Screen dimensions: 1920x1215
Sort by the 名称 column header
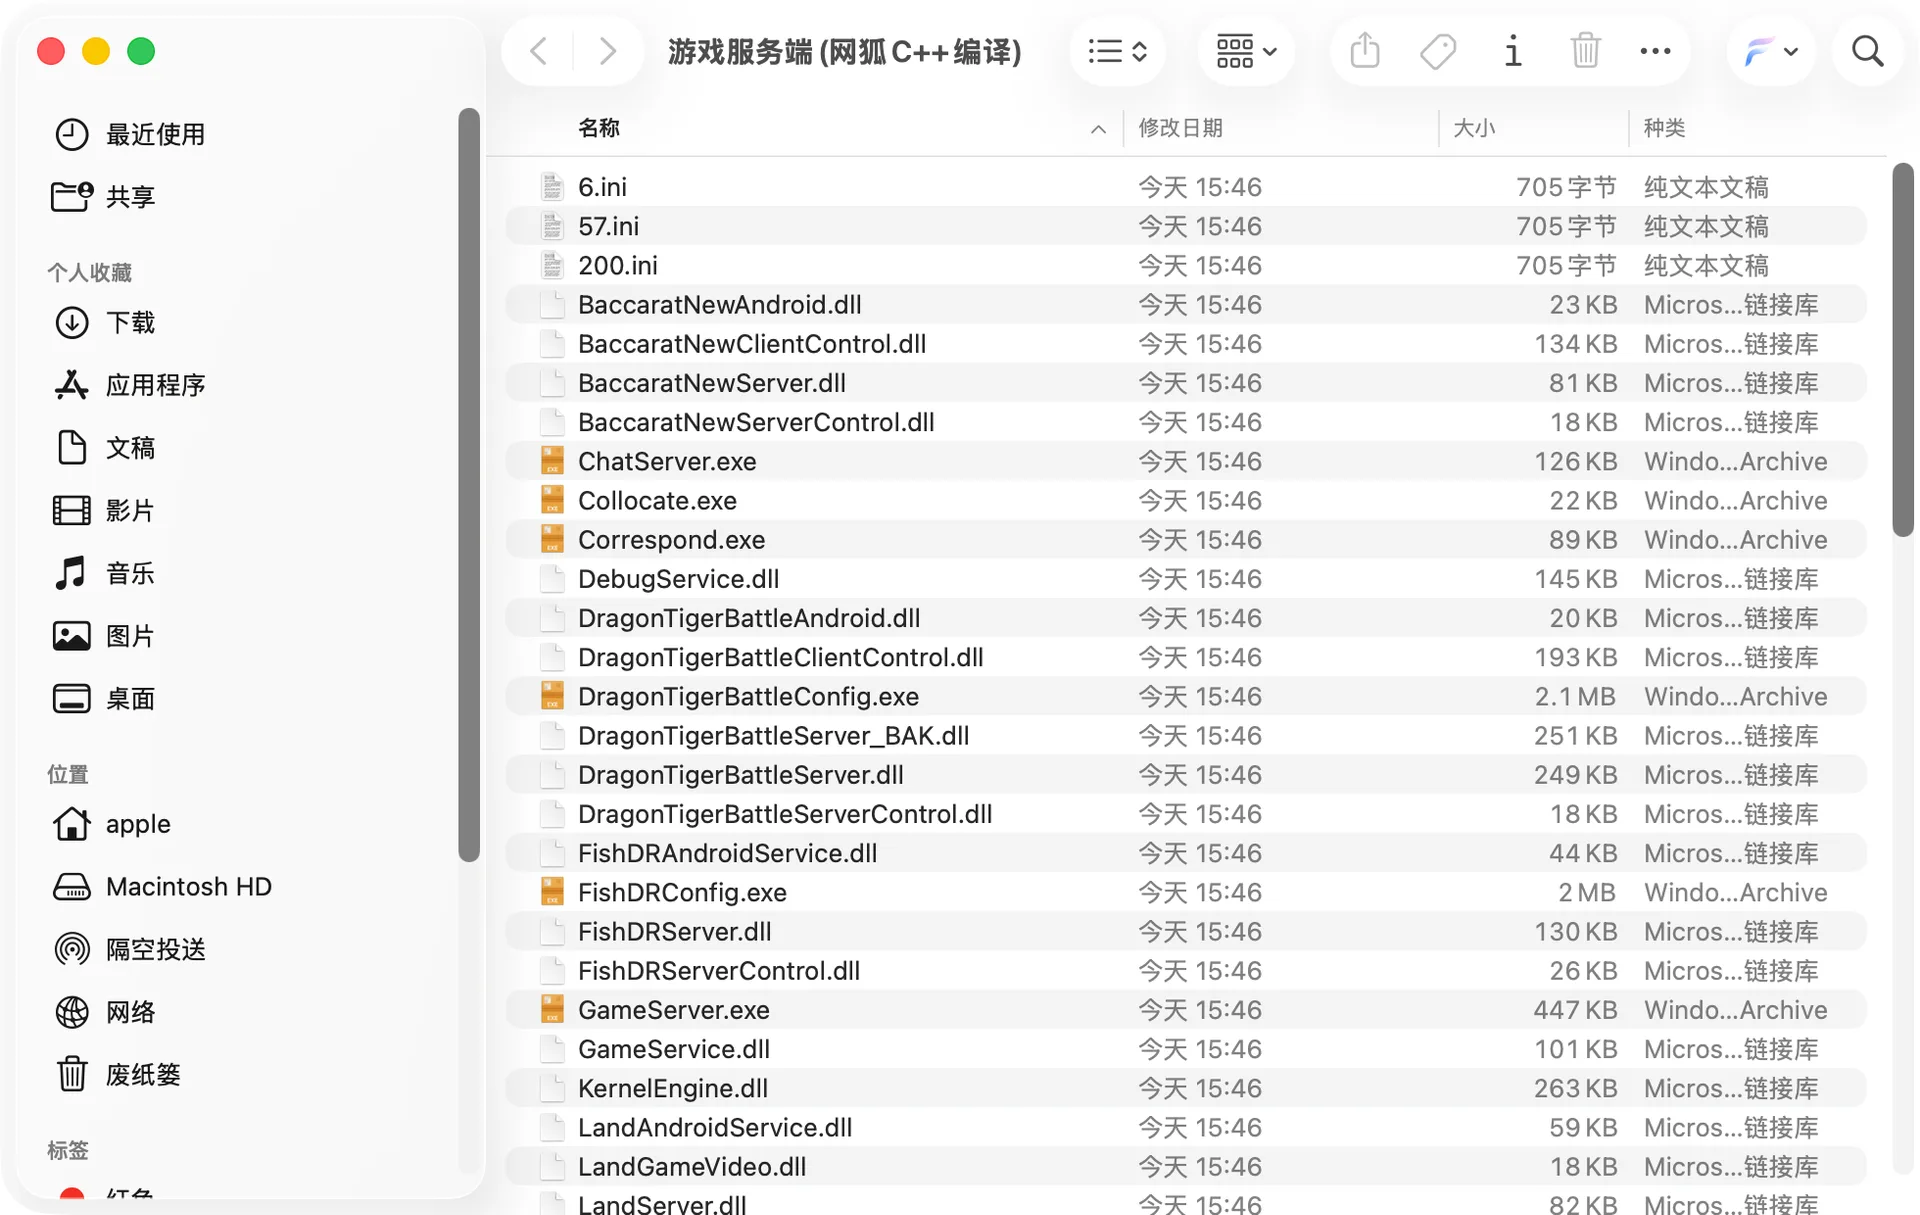pos(599,128)
